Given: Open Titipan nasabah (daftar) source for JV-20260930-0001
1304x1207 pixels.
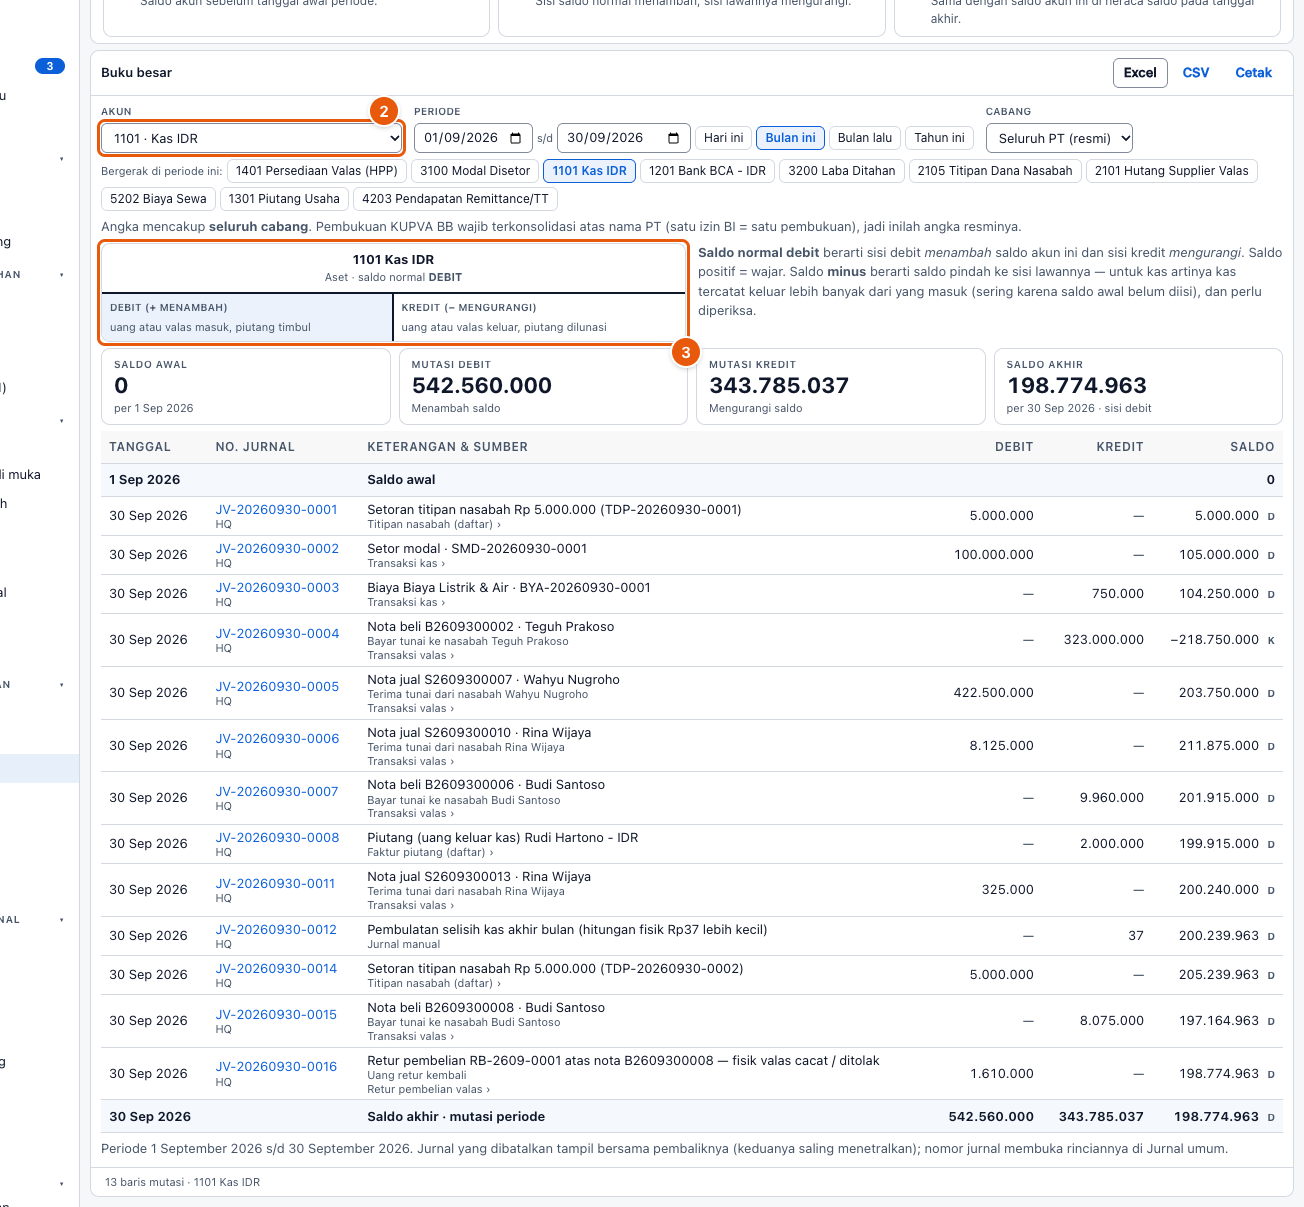Looking at the screenshot, I should click(x=434, y=524).
